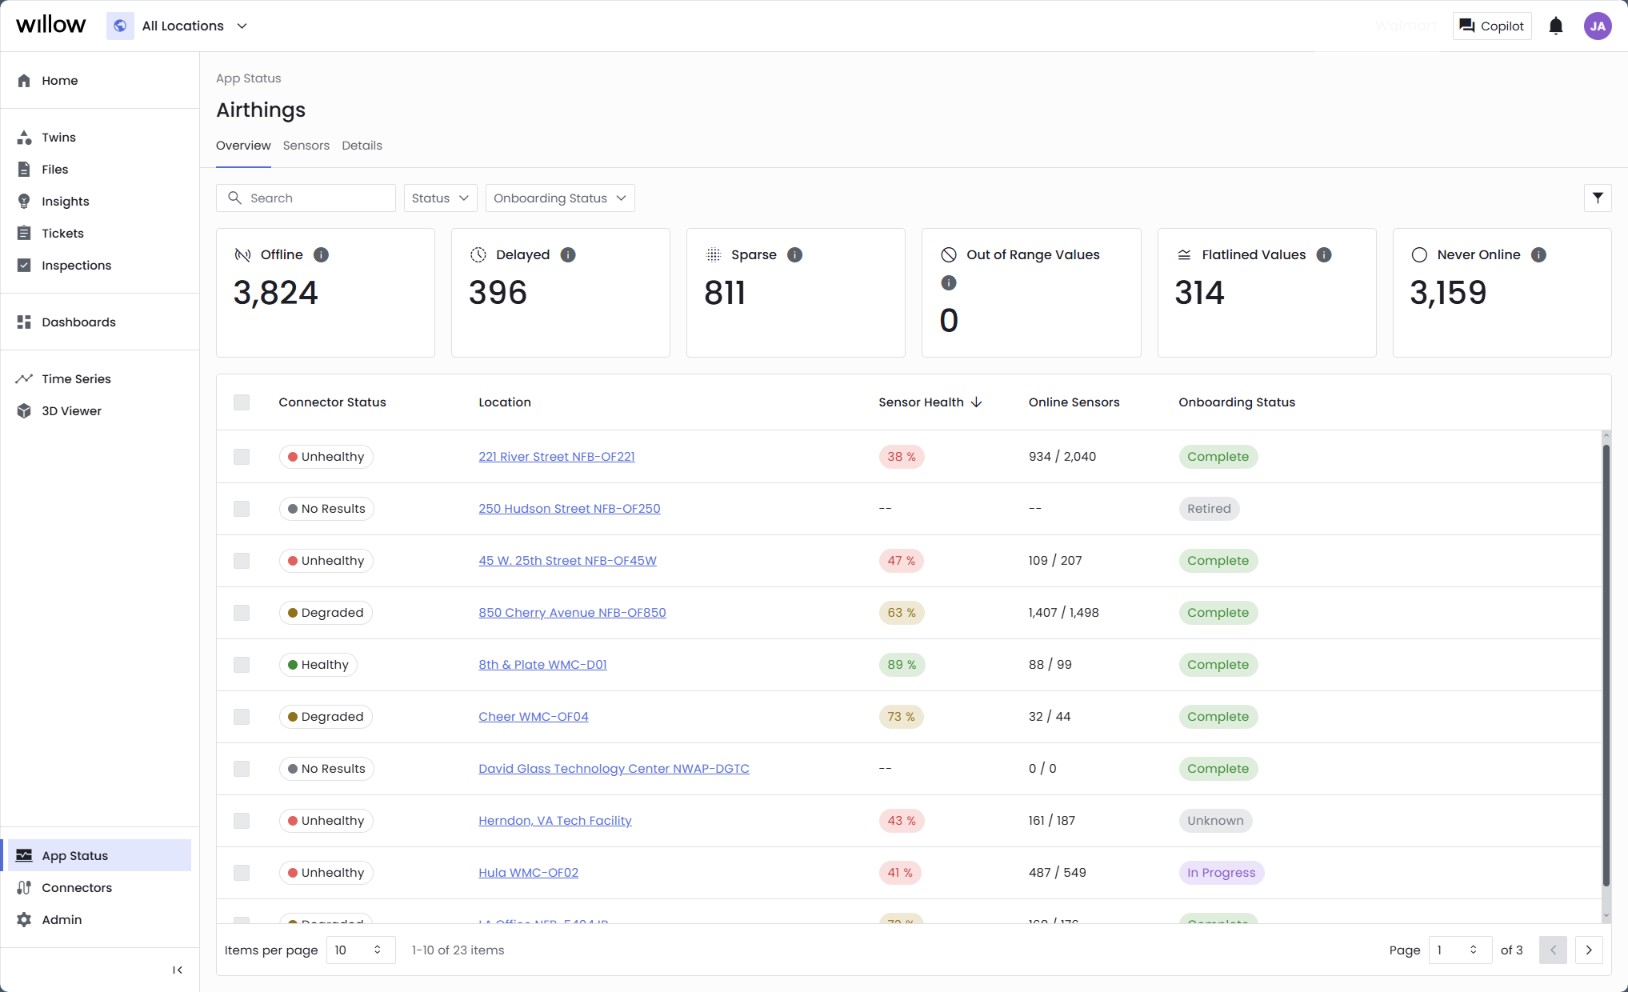The height and width of the screenshot is (992, 1628).
Task: Open the Copilot panel
Action: pos(1491,25)
